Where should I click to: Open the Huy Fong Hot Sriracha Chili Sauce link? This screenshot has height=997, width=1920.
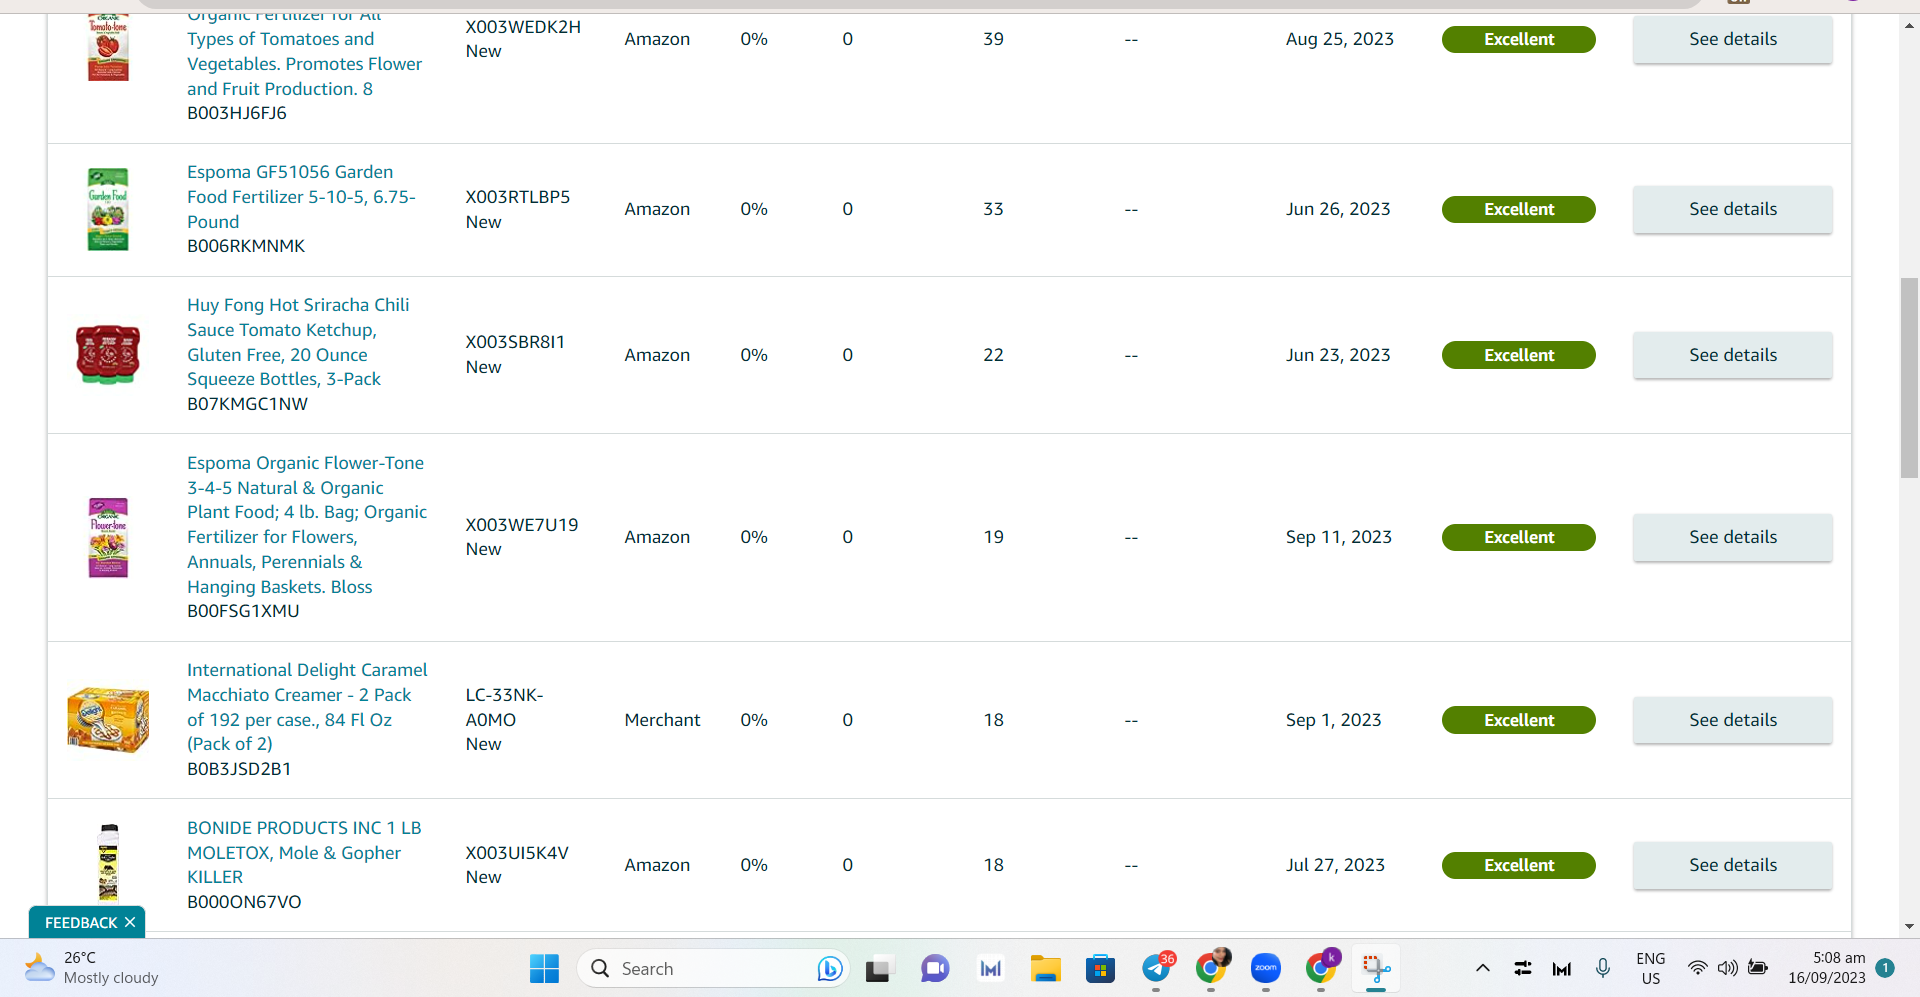(x=298, y=342)
